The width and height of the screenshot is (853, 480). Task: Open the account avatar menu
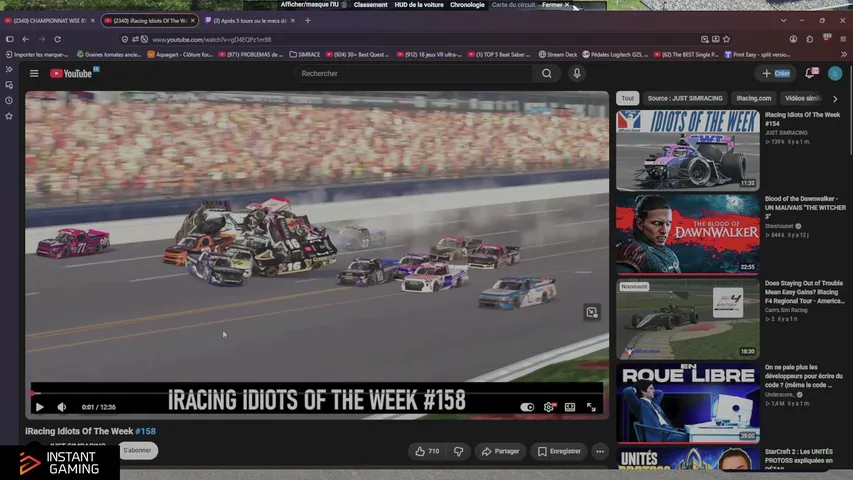click(835, 73)
